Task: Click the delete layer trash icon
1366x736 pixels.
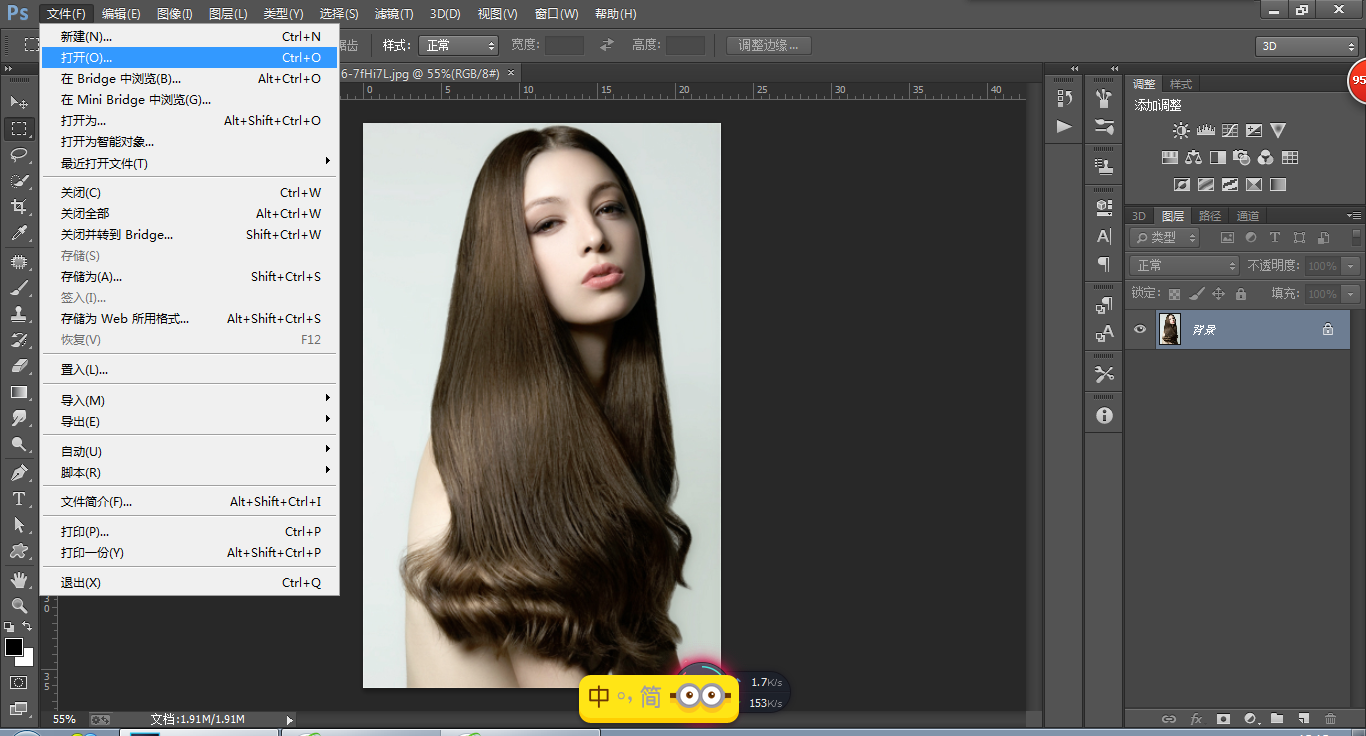Action: (1330, 718)
